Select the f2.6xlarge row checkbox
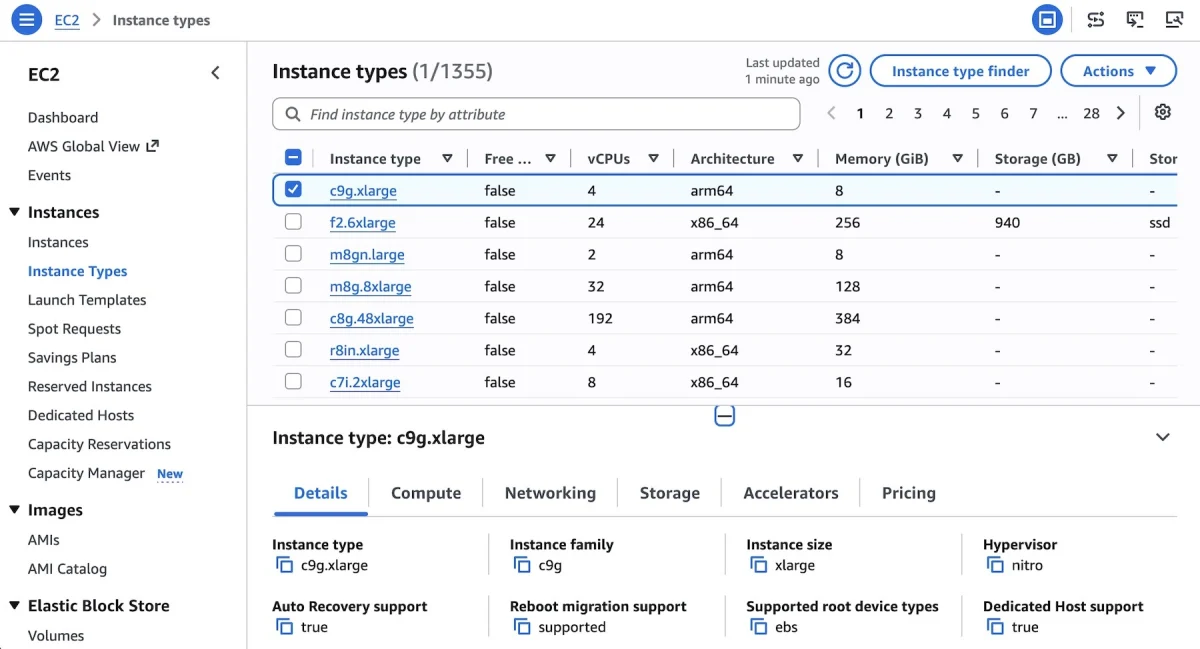The image size is (1200, 649). [293, 222]
